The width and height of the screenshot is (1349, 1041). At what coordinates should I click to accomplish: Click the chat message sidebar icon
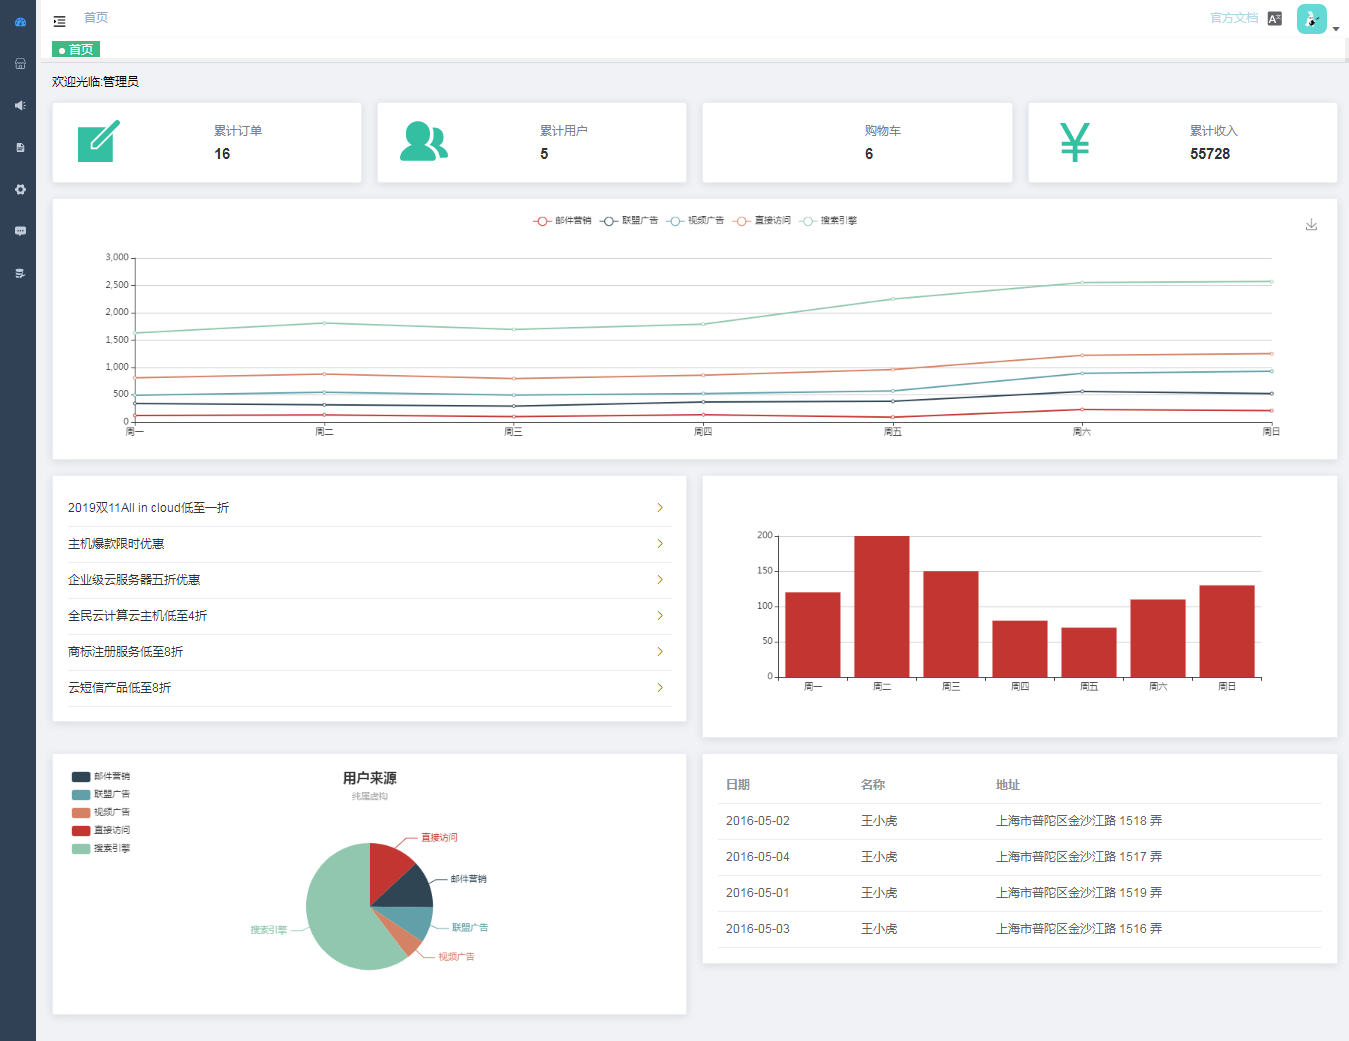pos(20,231)
